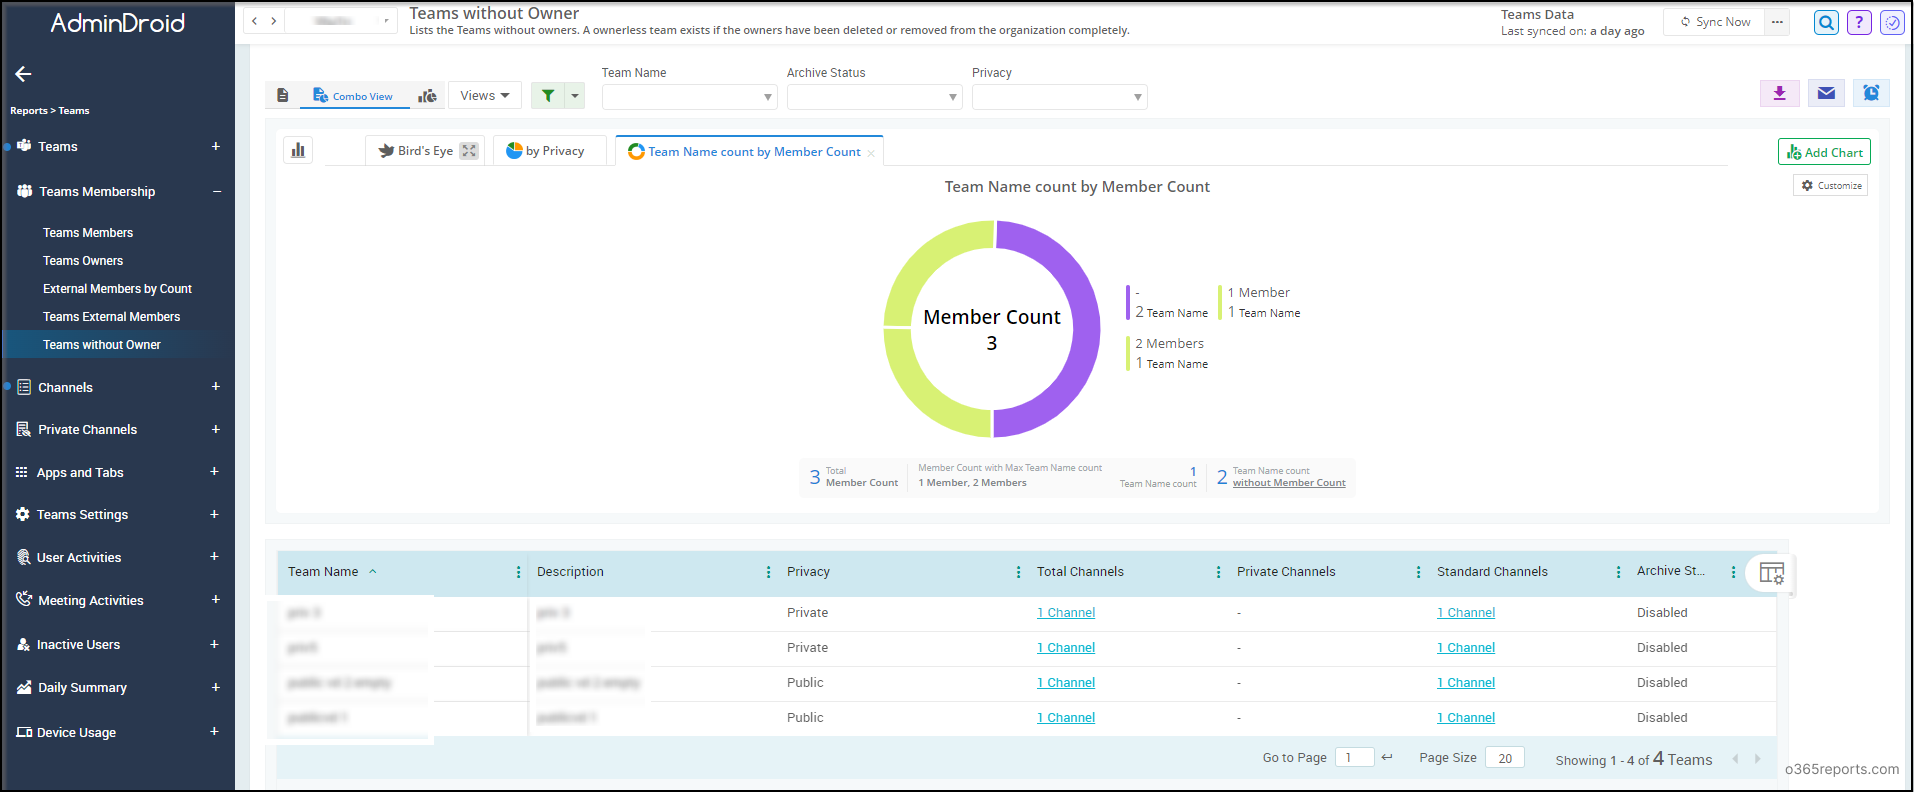Screen dimensions: 1914x792
Task: Open Teams Owners report in sidebar
Action: coord(83,260)
